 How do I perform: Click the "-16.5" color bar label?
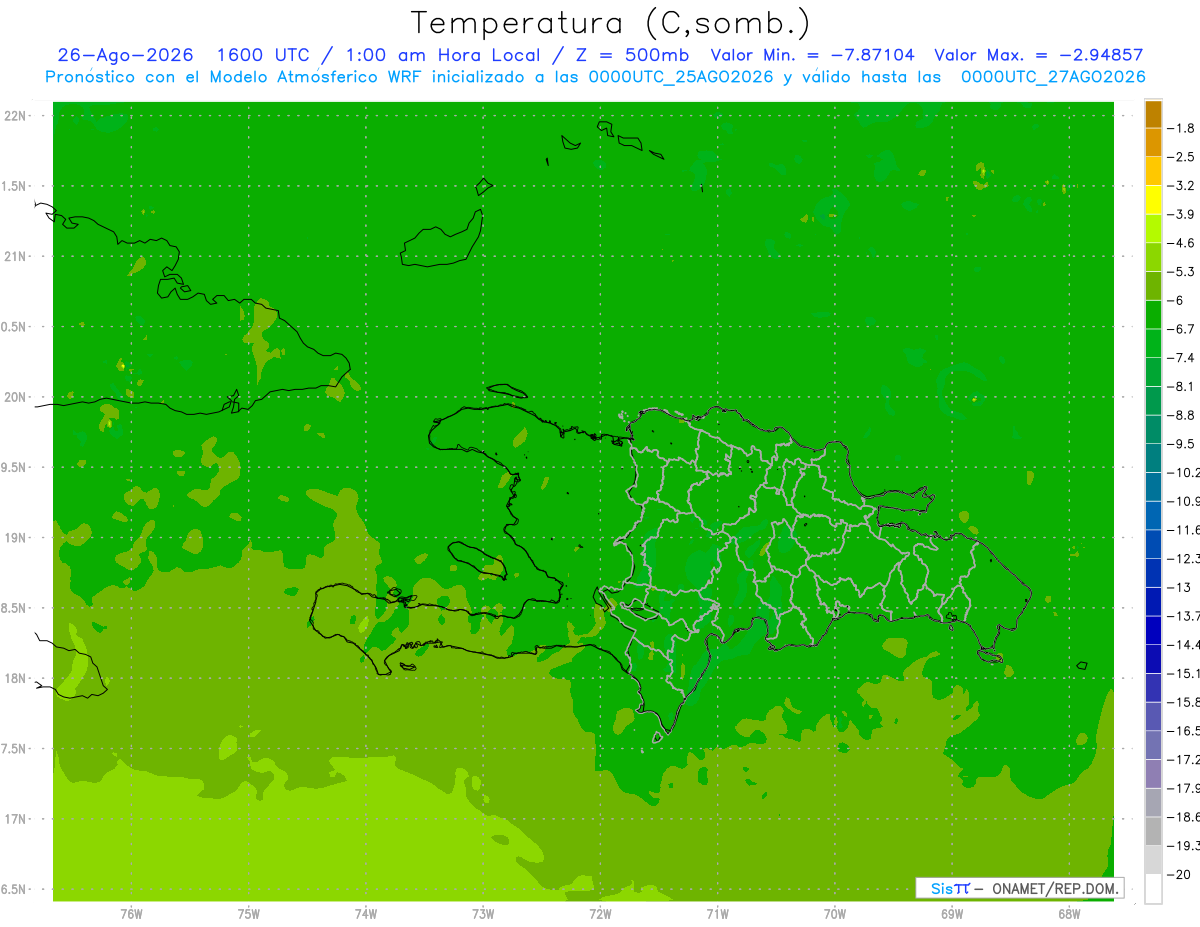(x=1185, y=731)
